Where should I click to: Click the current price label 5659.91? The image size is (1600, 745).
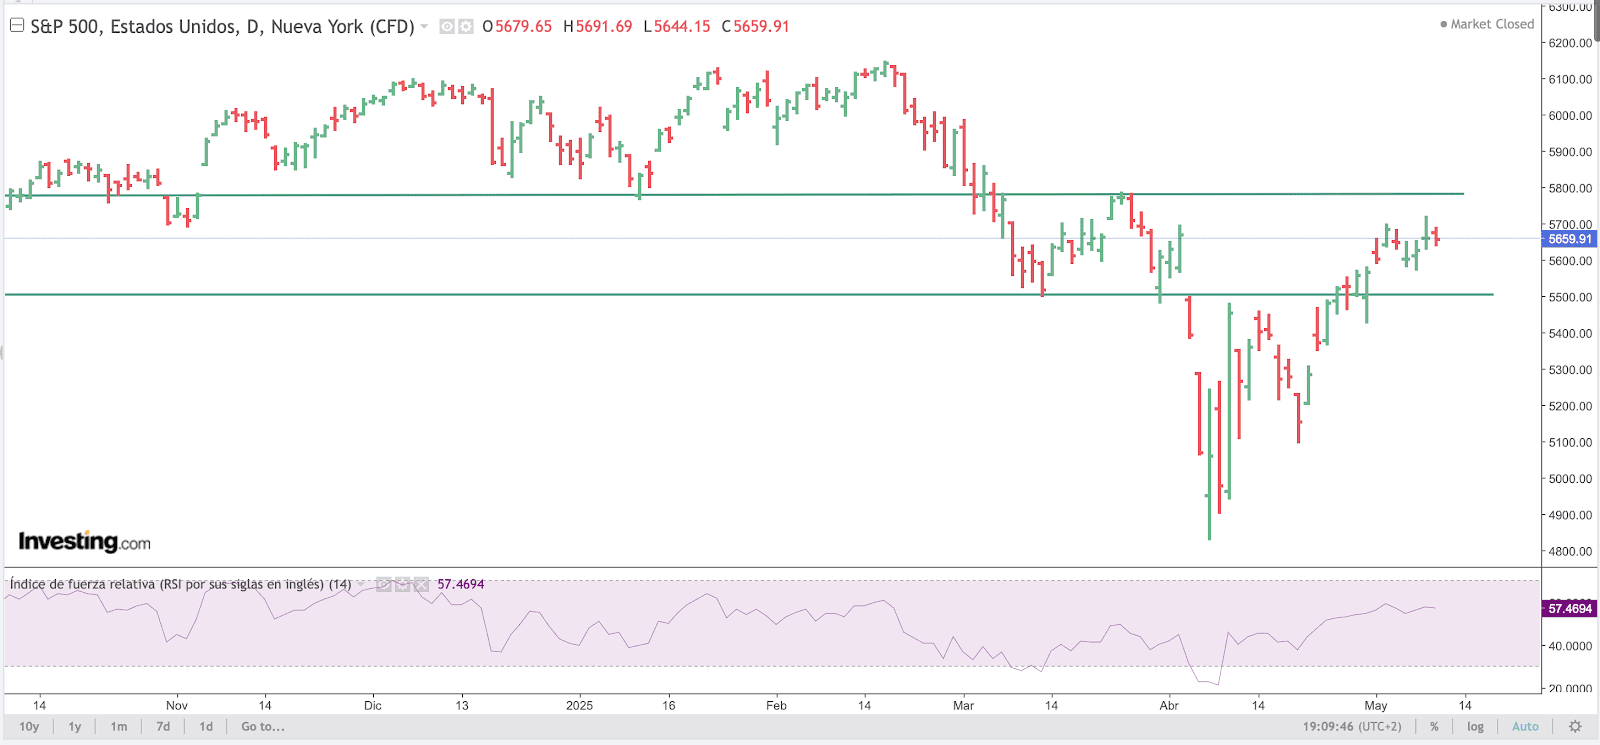pyautogui.click(x=1569, y=239)
